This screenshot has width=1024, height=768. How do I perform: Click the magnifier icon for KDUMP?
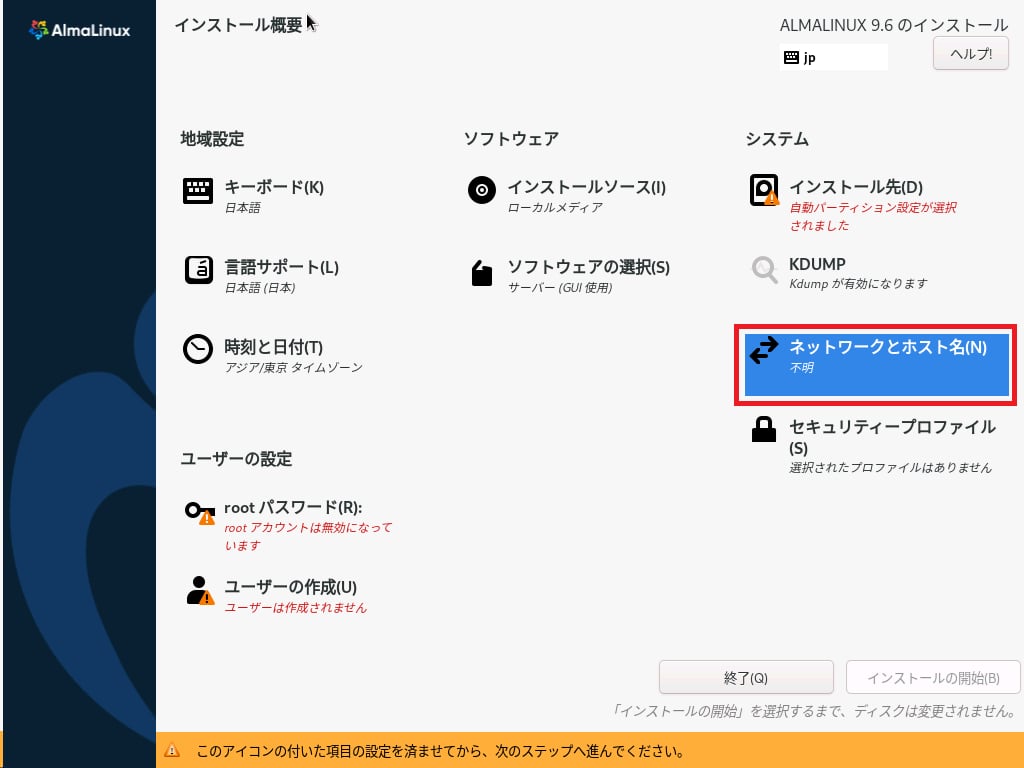pos(764,270)
